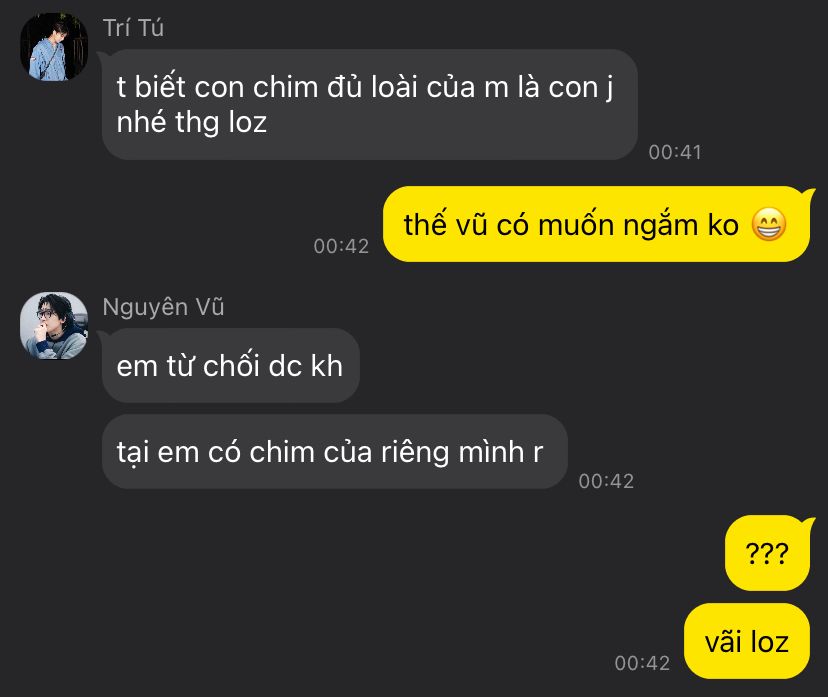Tap the sender name Nguyên Vũ

(x=163, y=307)
